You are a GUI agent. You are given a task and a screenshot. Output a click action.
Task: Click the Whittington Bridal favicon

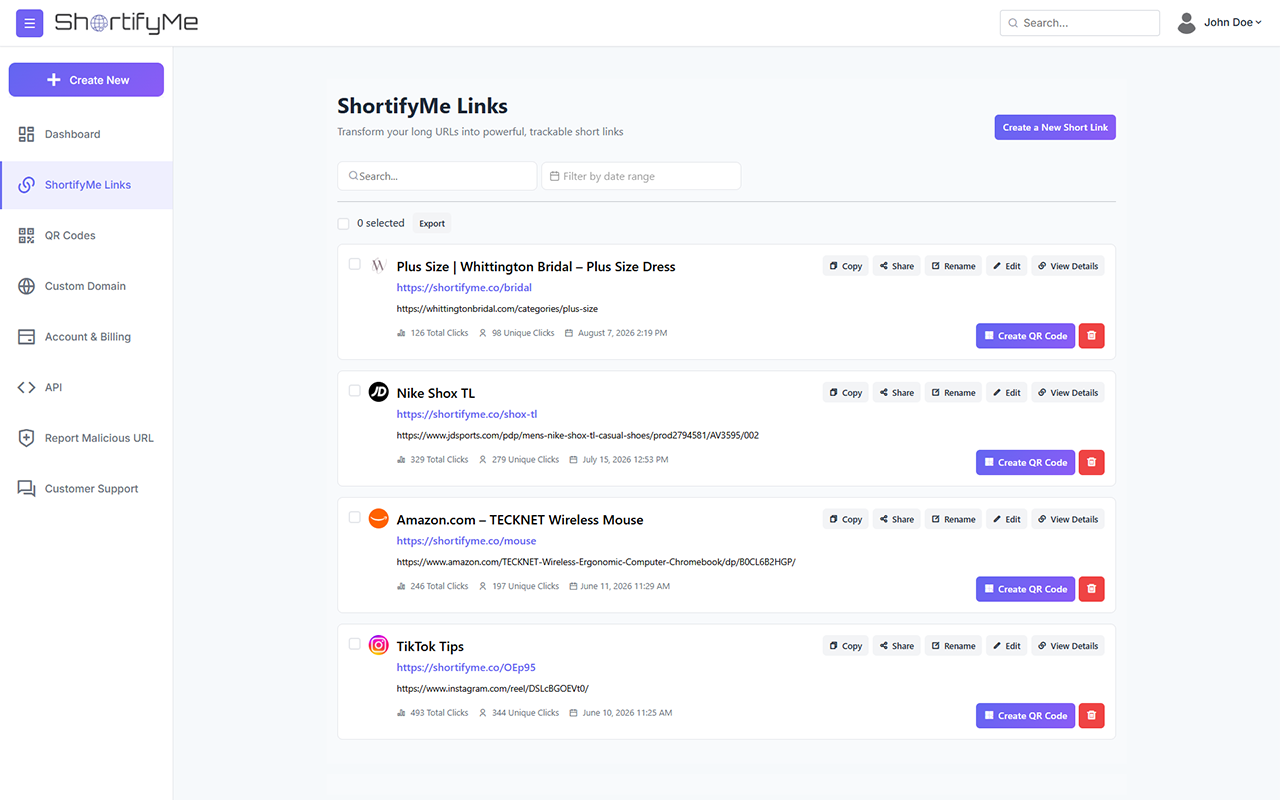378,265
